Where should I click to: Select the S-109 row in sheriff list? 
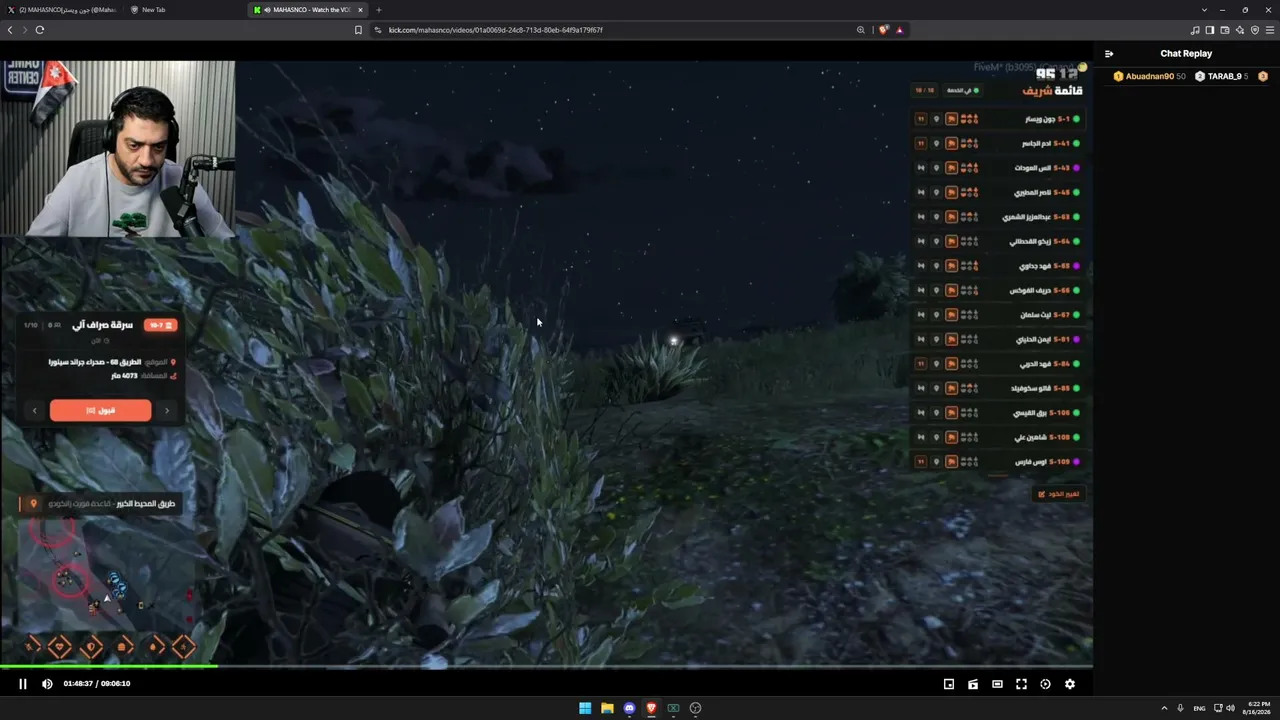[999, 462]
